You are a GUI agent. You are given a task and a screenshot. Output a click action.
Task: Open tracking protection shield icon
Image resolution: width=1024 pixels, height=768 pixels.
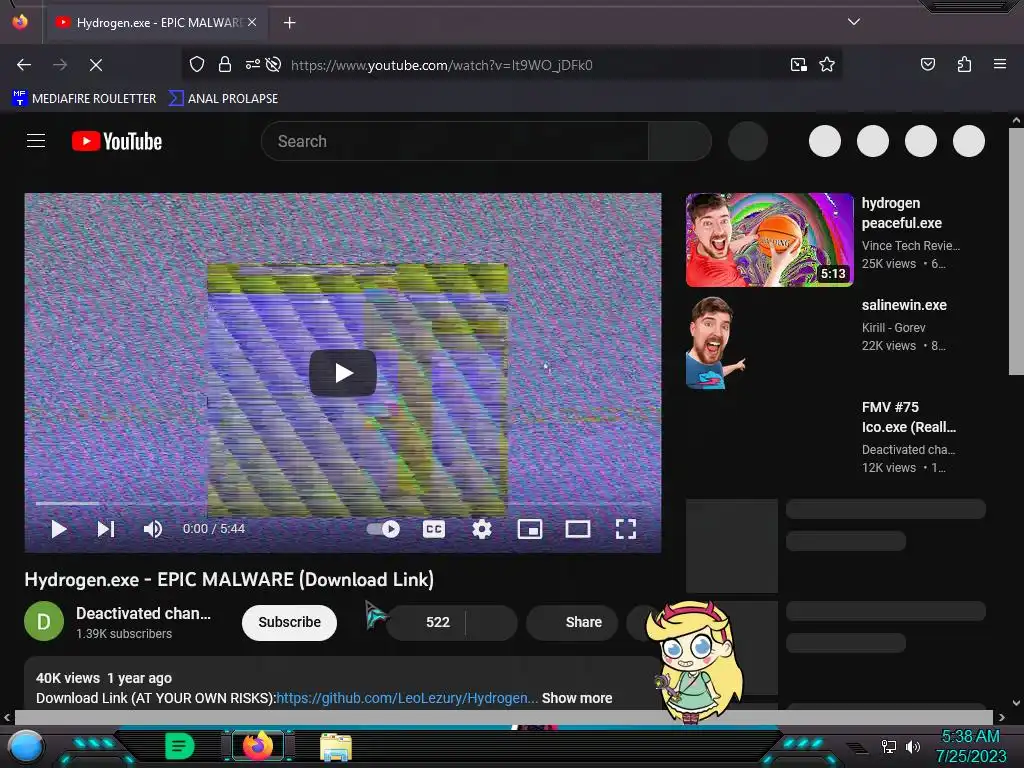pyautogui.click(x=197, y=65)
